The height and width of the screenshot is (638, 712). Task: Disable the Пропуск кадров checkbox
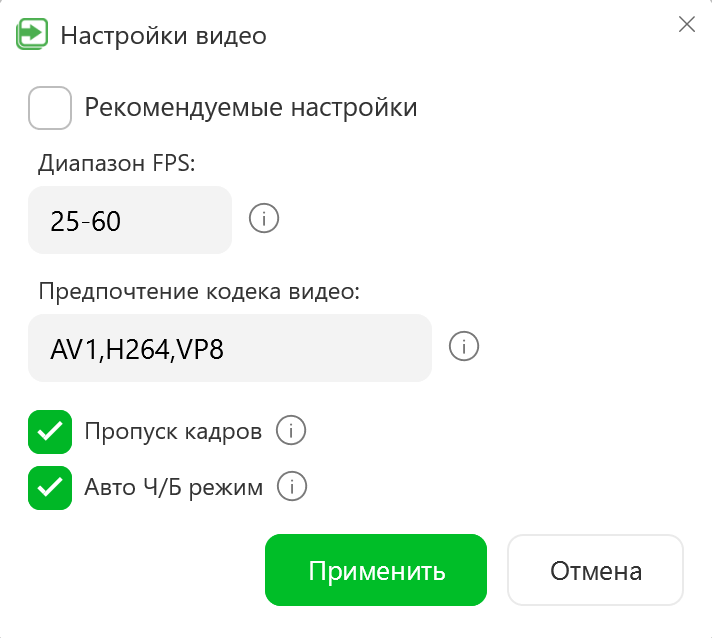coord(50,432)
